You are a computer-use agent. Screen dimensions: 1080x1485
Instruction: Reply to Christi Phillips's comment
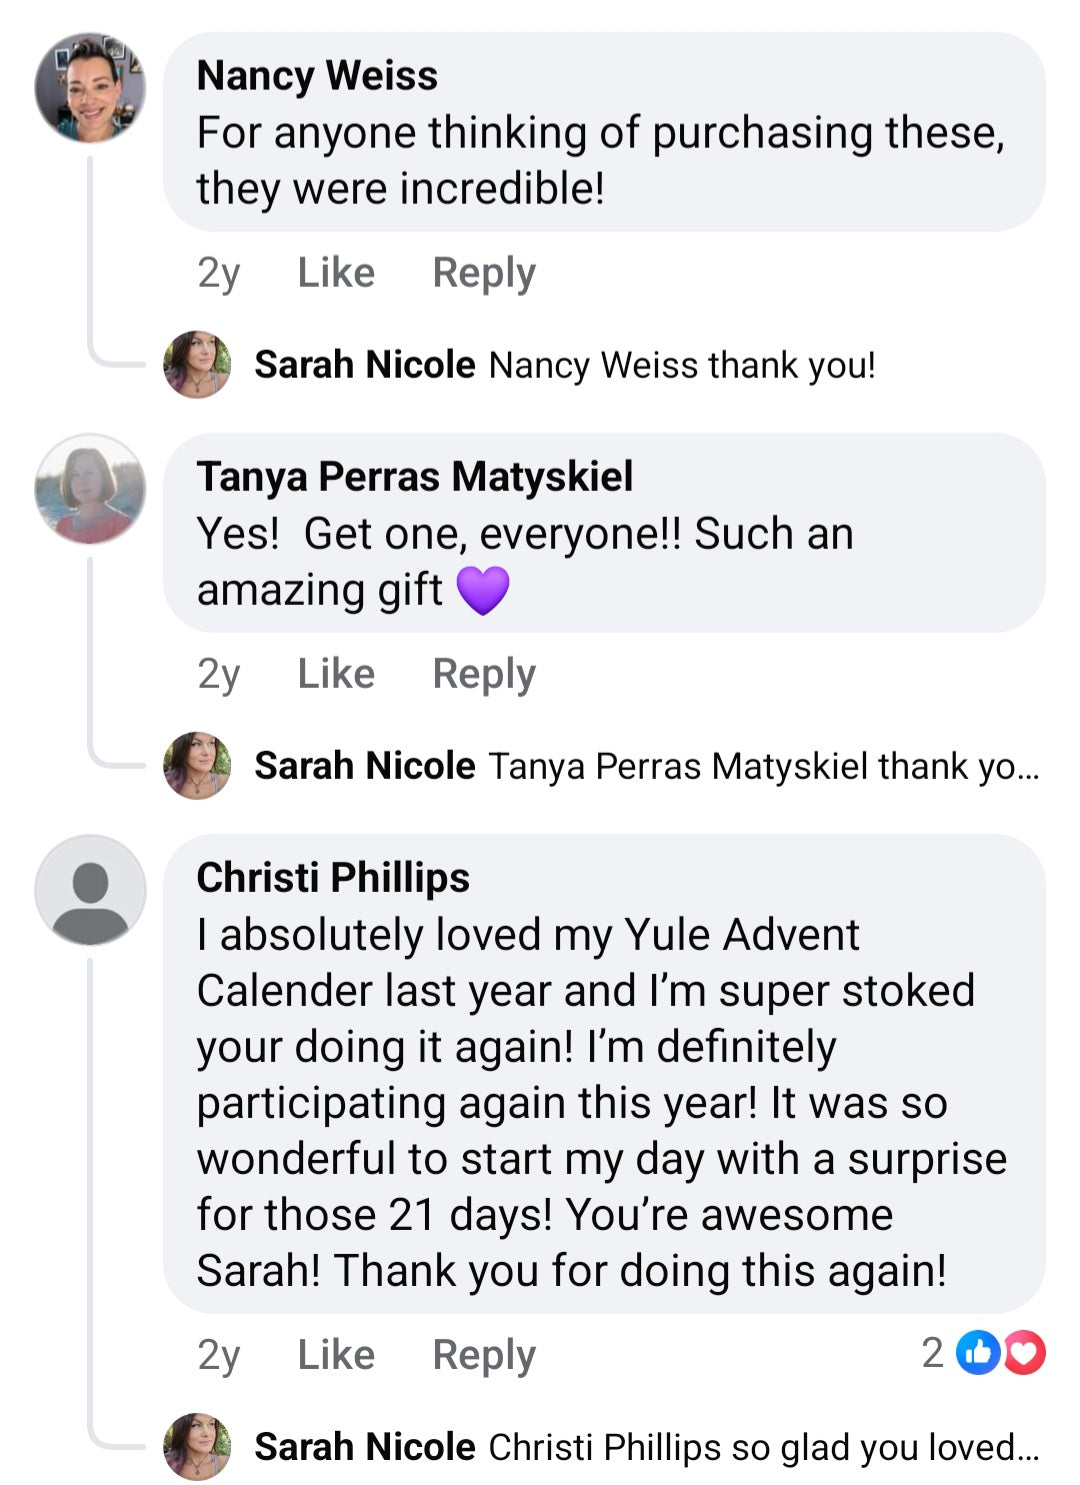click(484, 1355)
